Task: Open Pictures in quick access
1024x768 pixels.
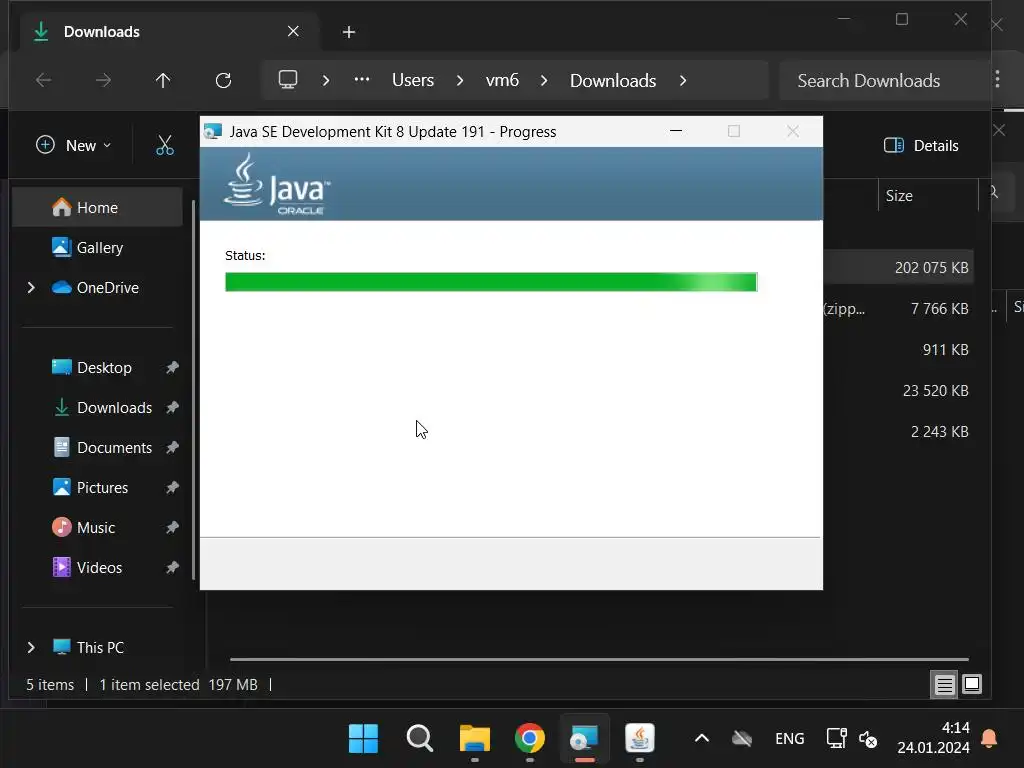Action: [97, 487]
